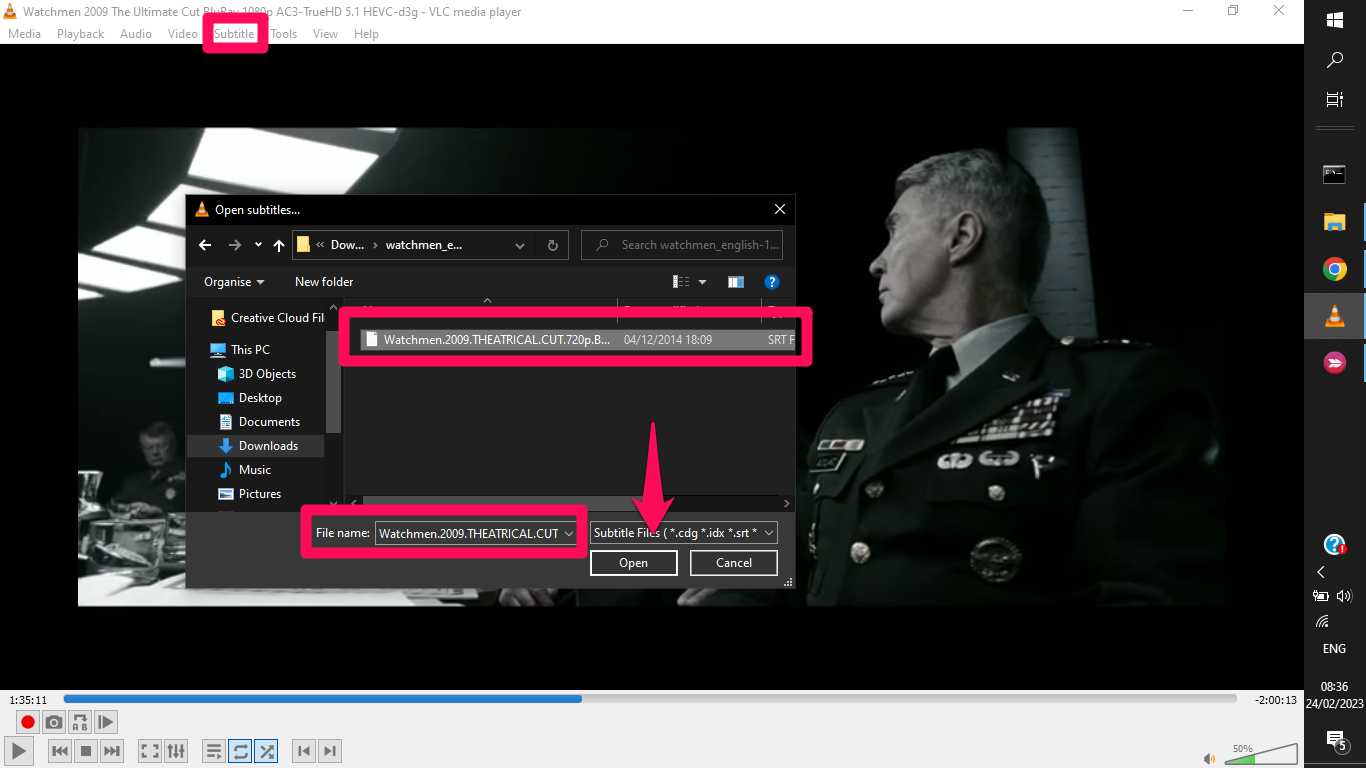Viewport: 1366px width, 768px height.
Task: Click the Open button
Action: click(634, 563)
